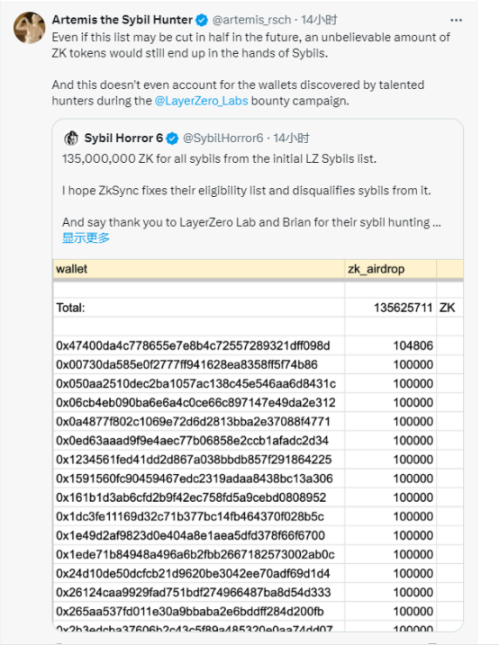This screenshot has width=499, height=645.
Task: Open the @LayerZero_Labs mention link
Action: tap(201, 101)
